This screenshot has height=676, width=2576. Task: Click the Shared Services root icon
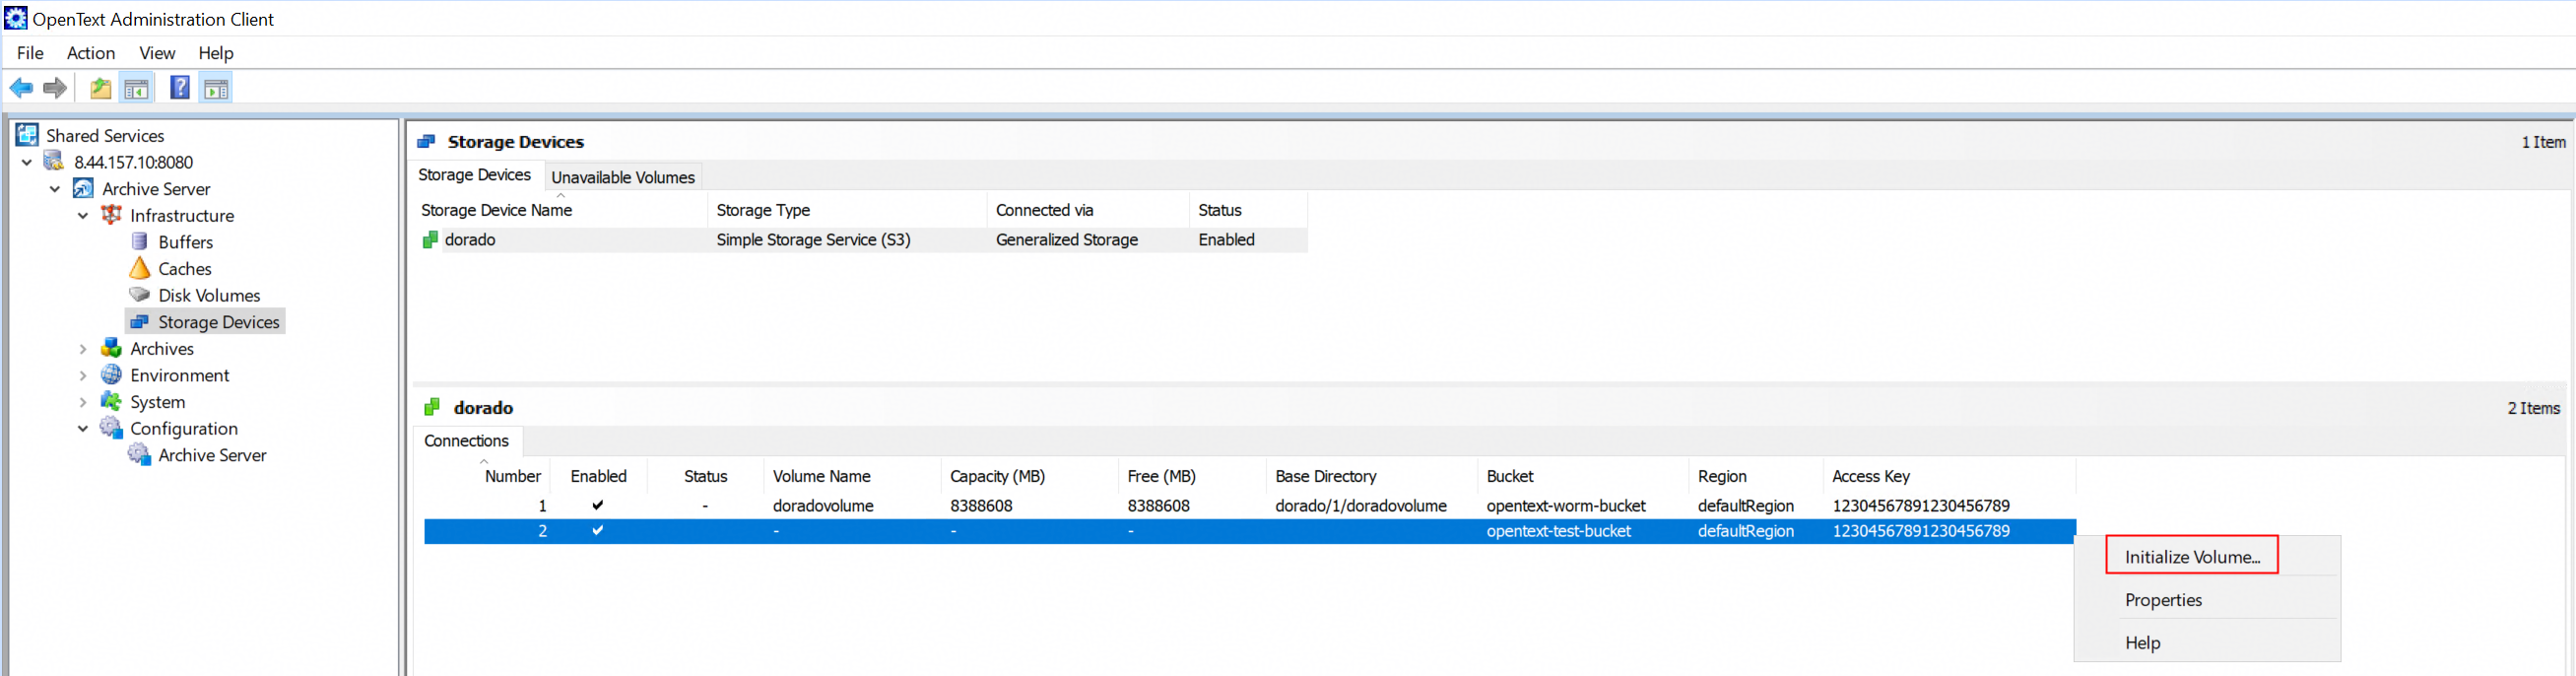coord(27,135)
